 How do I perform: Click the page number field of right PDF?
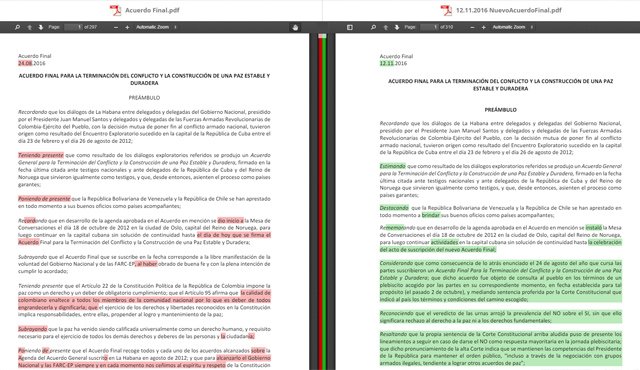[429, 27]
